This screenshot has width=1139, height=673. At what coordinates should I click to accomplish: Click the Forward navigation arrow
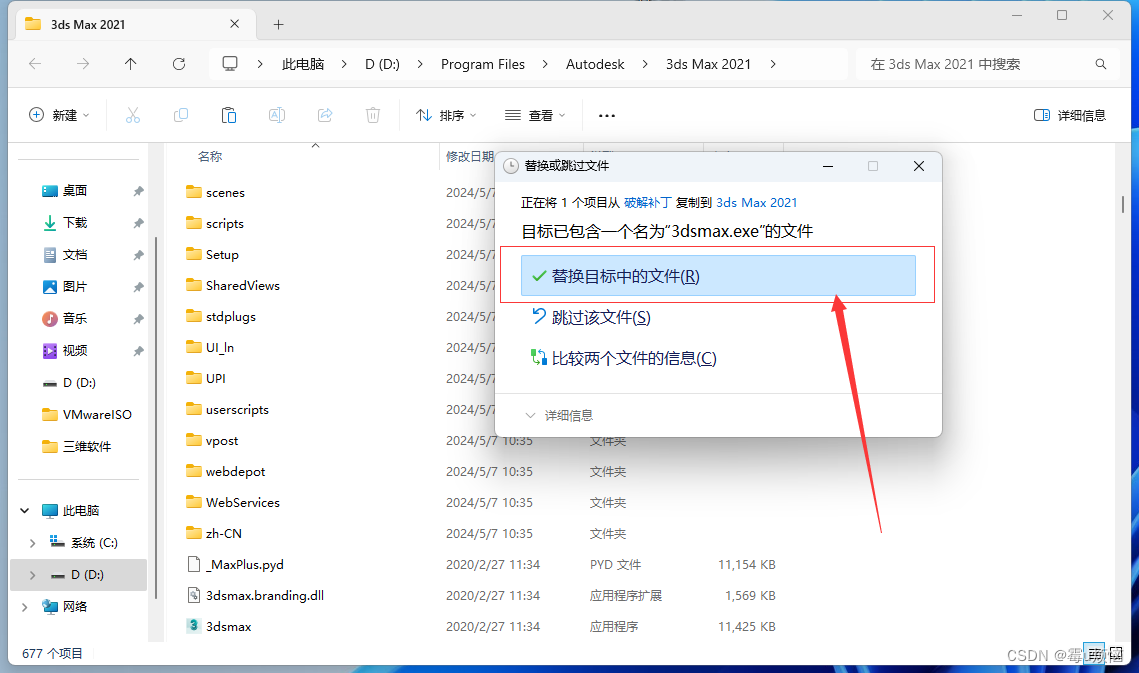coord(83,64)
